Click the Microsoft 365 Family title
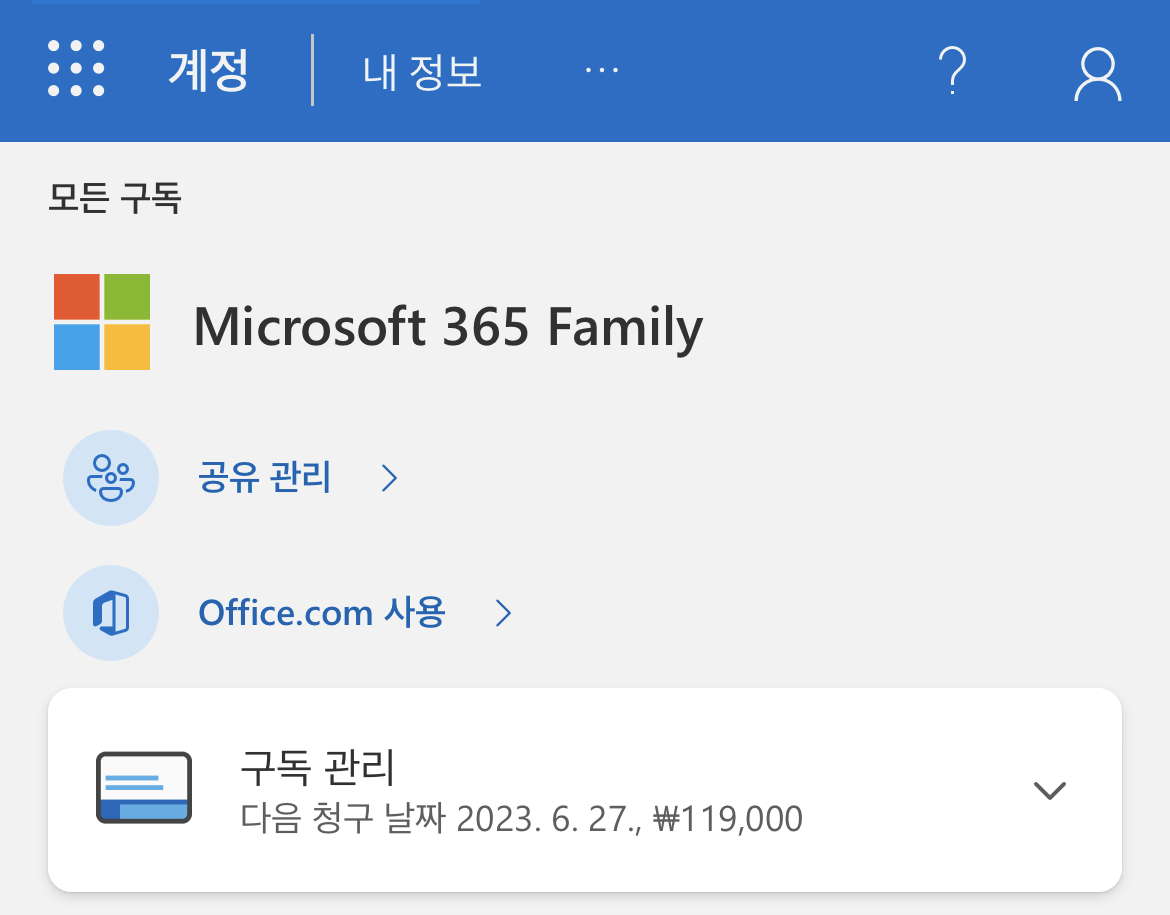 [448, 327]
